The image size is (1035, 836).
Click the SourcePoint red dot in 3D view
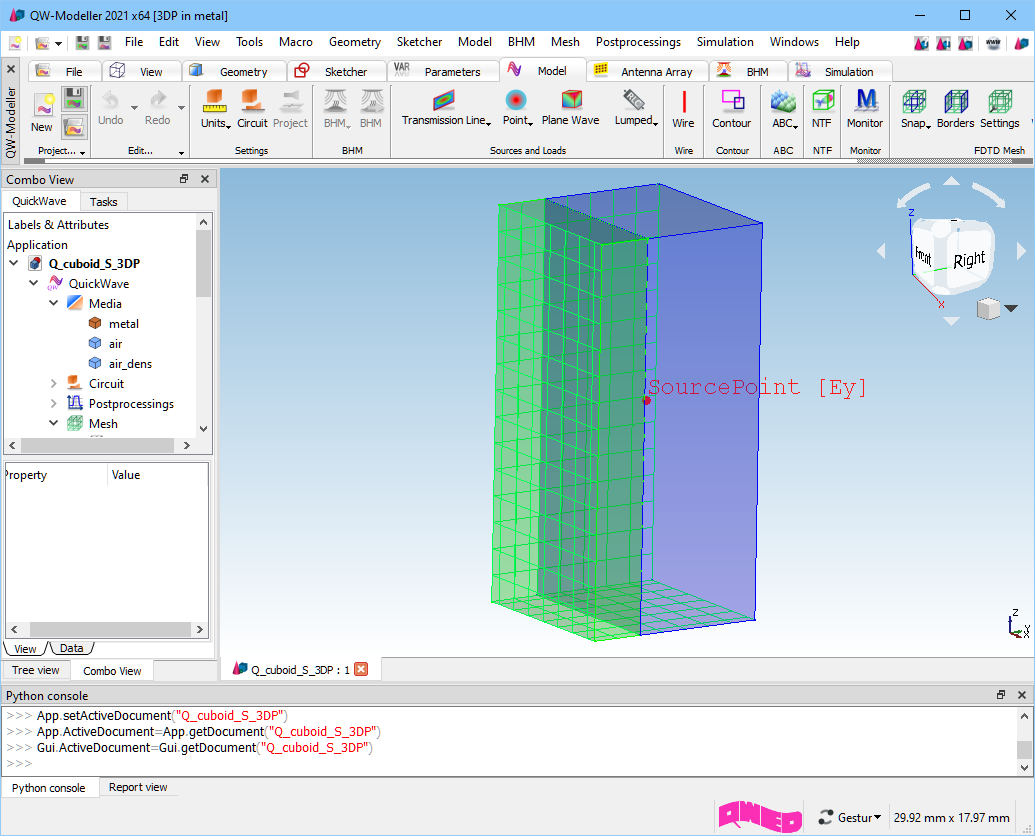point(647,401)
